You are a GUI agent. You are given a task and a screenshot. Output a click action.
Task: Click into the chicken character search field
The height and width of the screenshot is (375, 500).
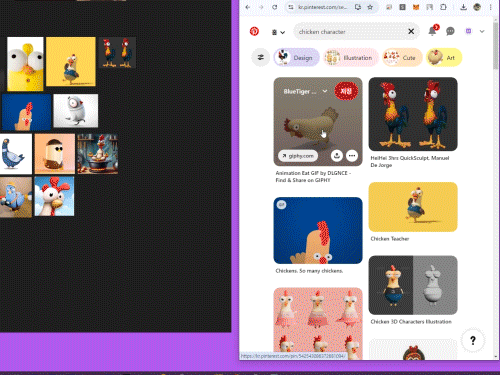[352, 32]
